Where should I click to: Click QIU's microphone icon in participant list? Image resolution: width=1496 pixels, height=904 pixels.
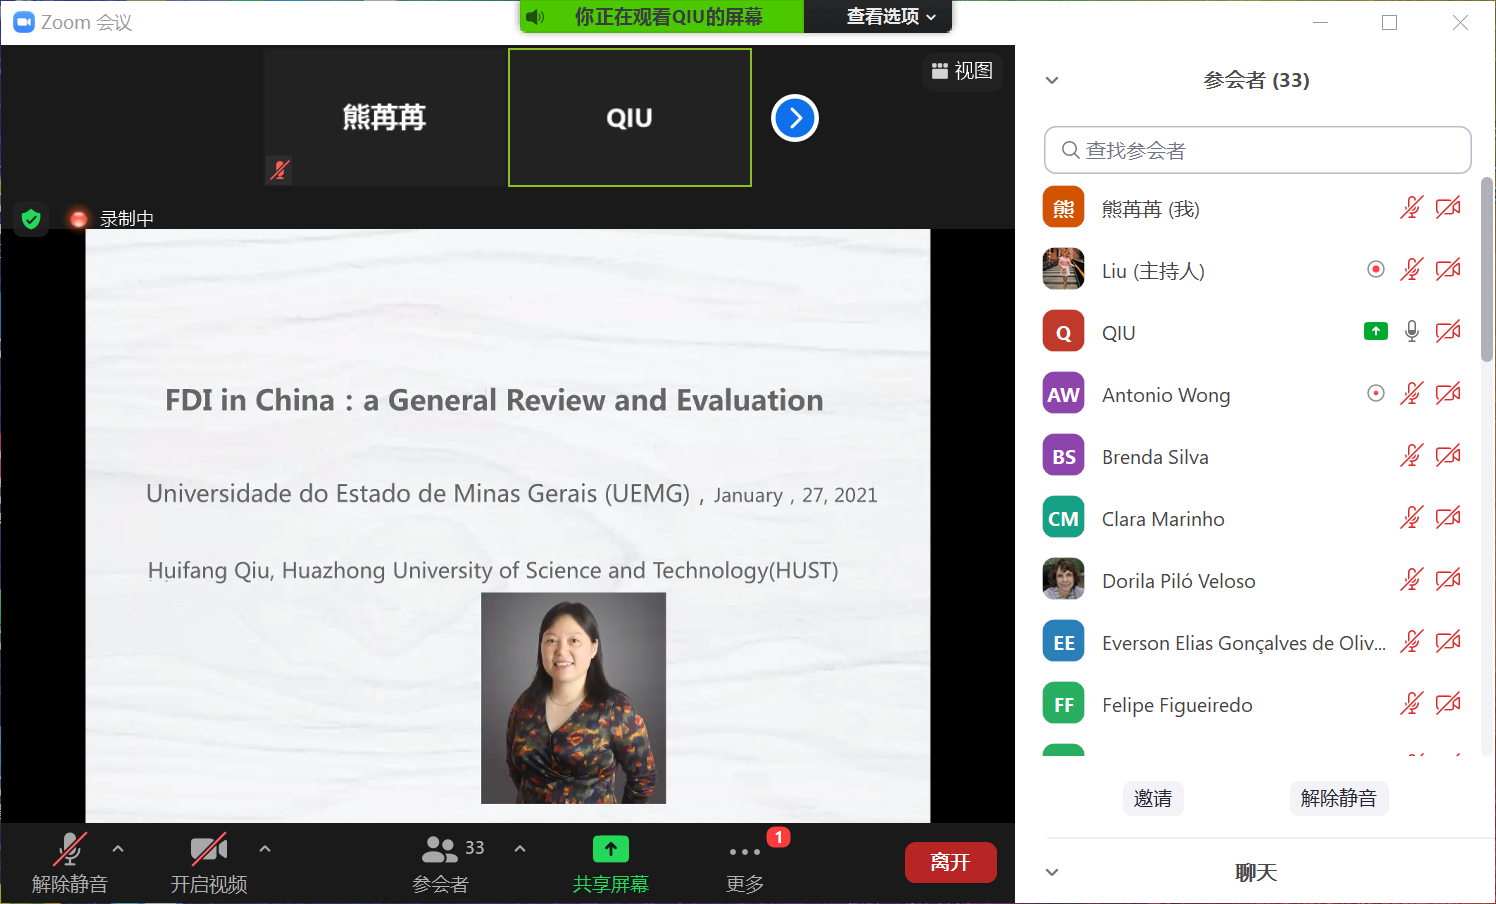pyautogui.click(x=1411, y=332)
